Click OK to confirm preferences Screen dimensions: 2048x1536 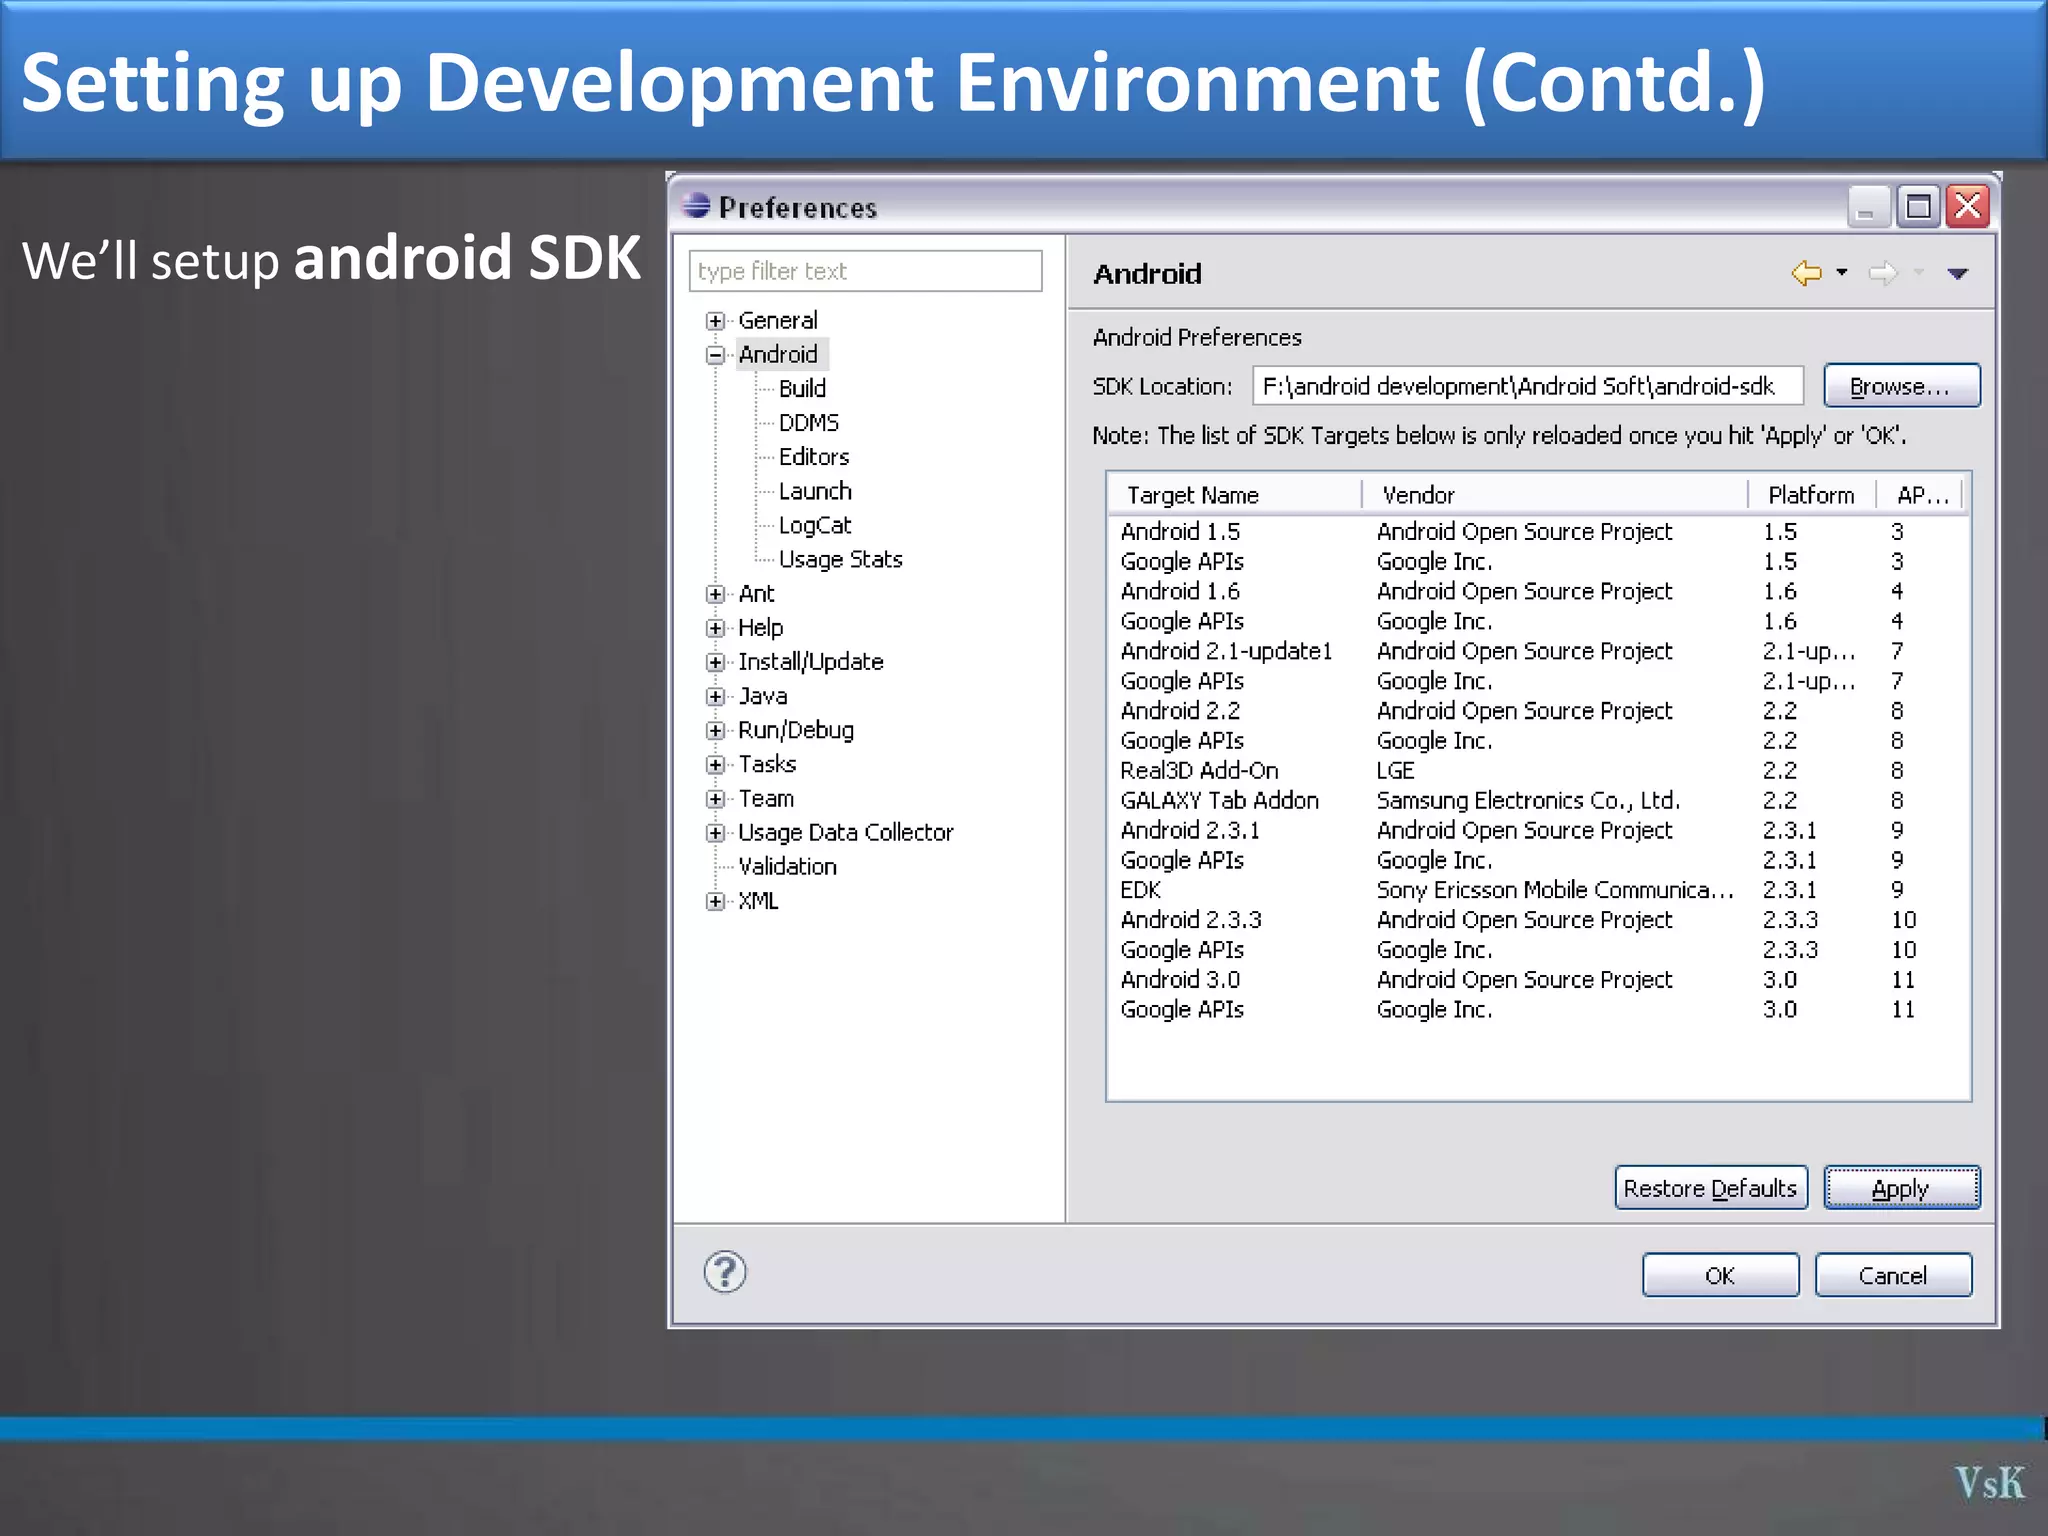tap(1720, 1275)
